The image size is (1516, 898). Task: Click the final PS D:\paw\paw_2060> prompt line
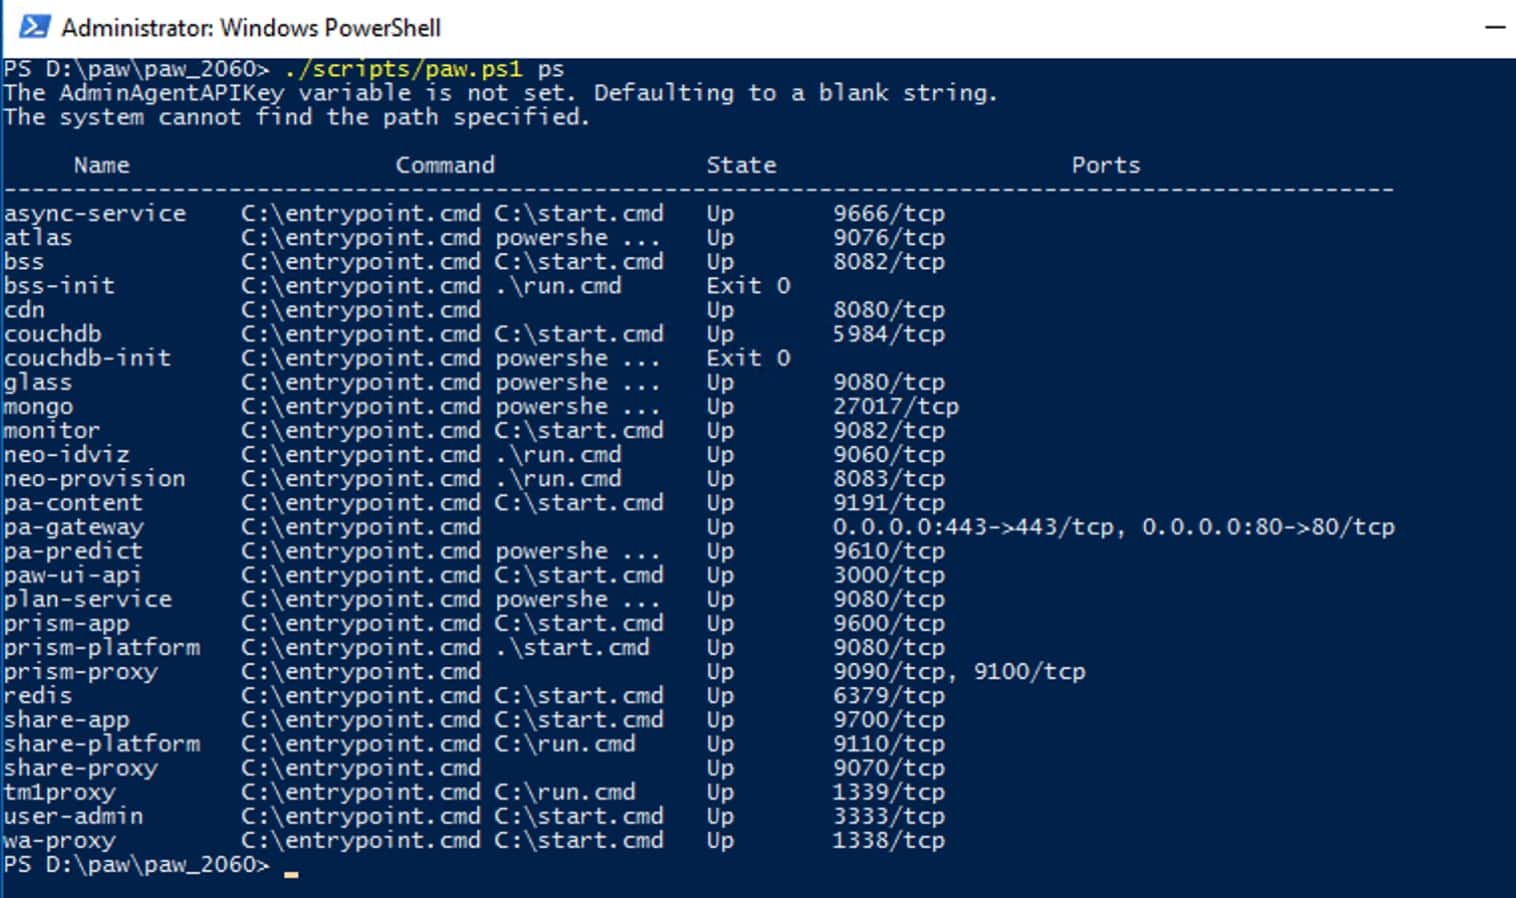tap(140, 864)
